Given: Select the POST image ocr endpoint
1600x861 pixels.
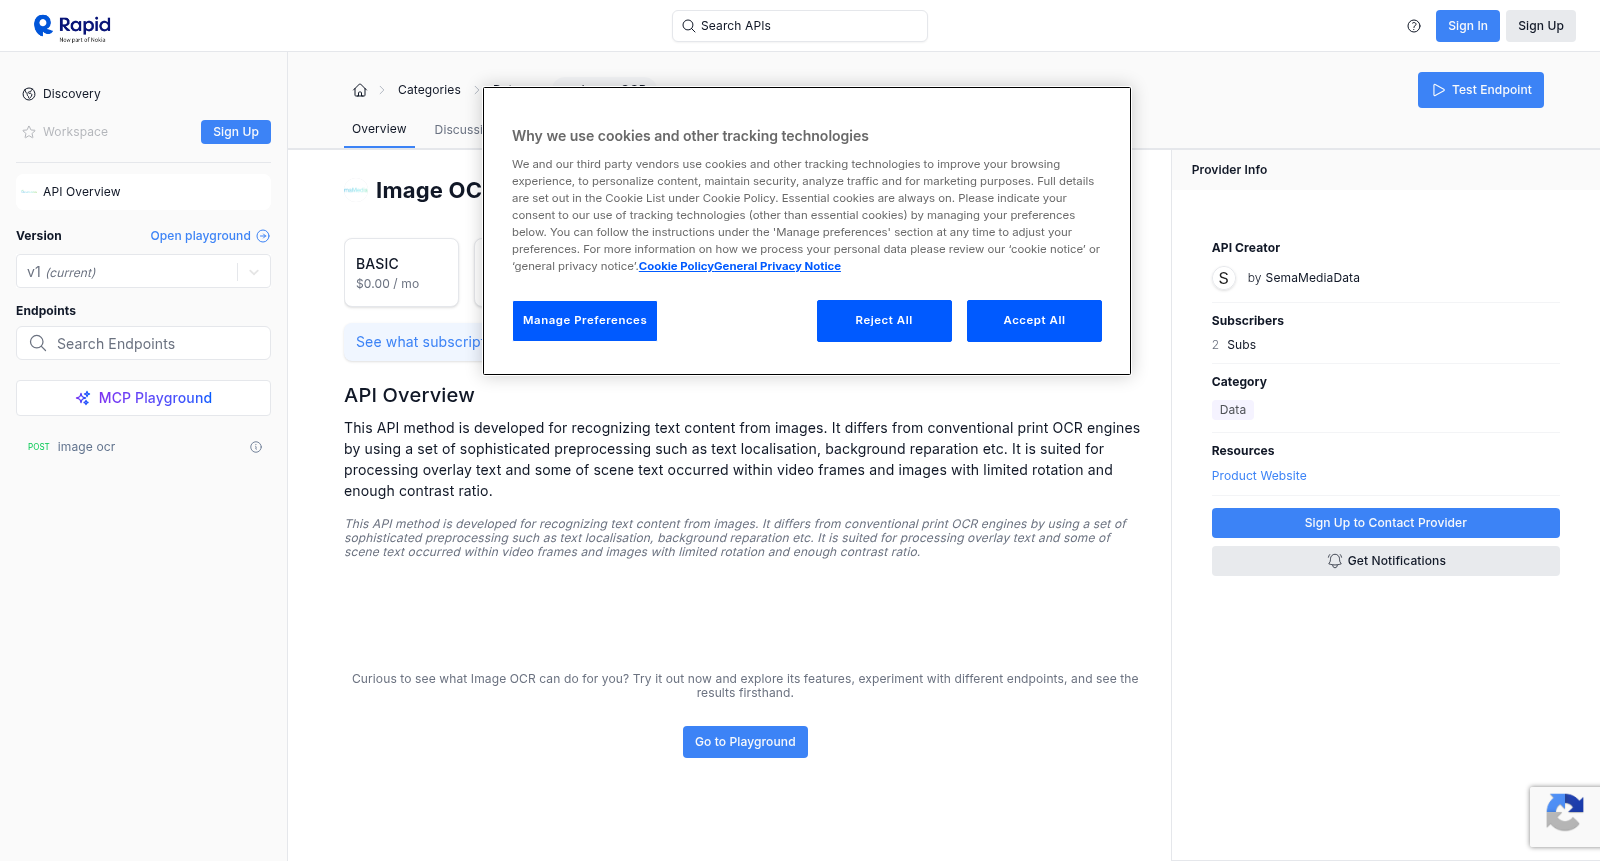Looking at the screenshot, I should (143, 447).
